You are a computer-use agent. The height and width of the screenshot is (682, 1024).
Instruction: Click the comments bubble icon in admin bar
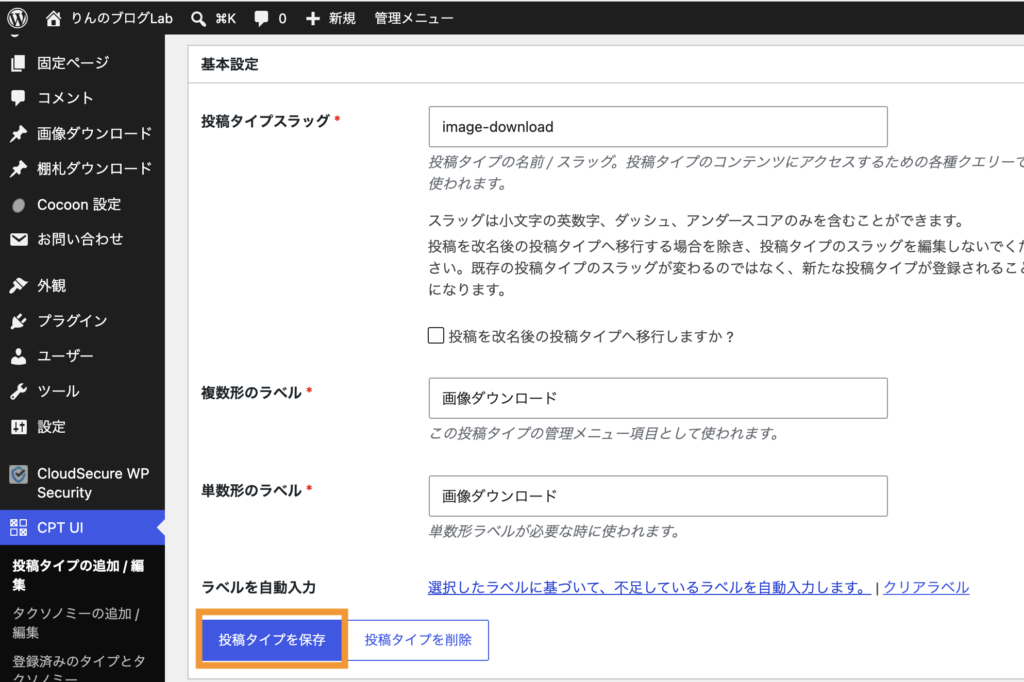click(261, 18)
